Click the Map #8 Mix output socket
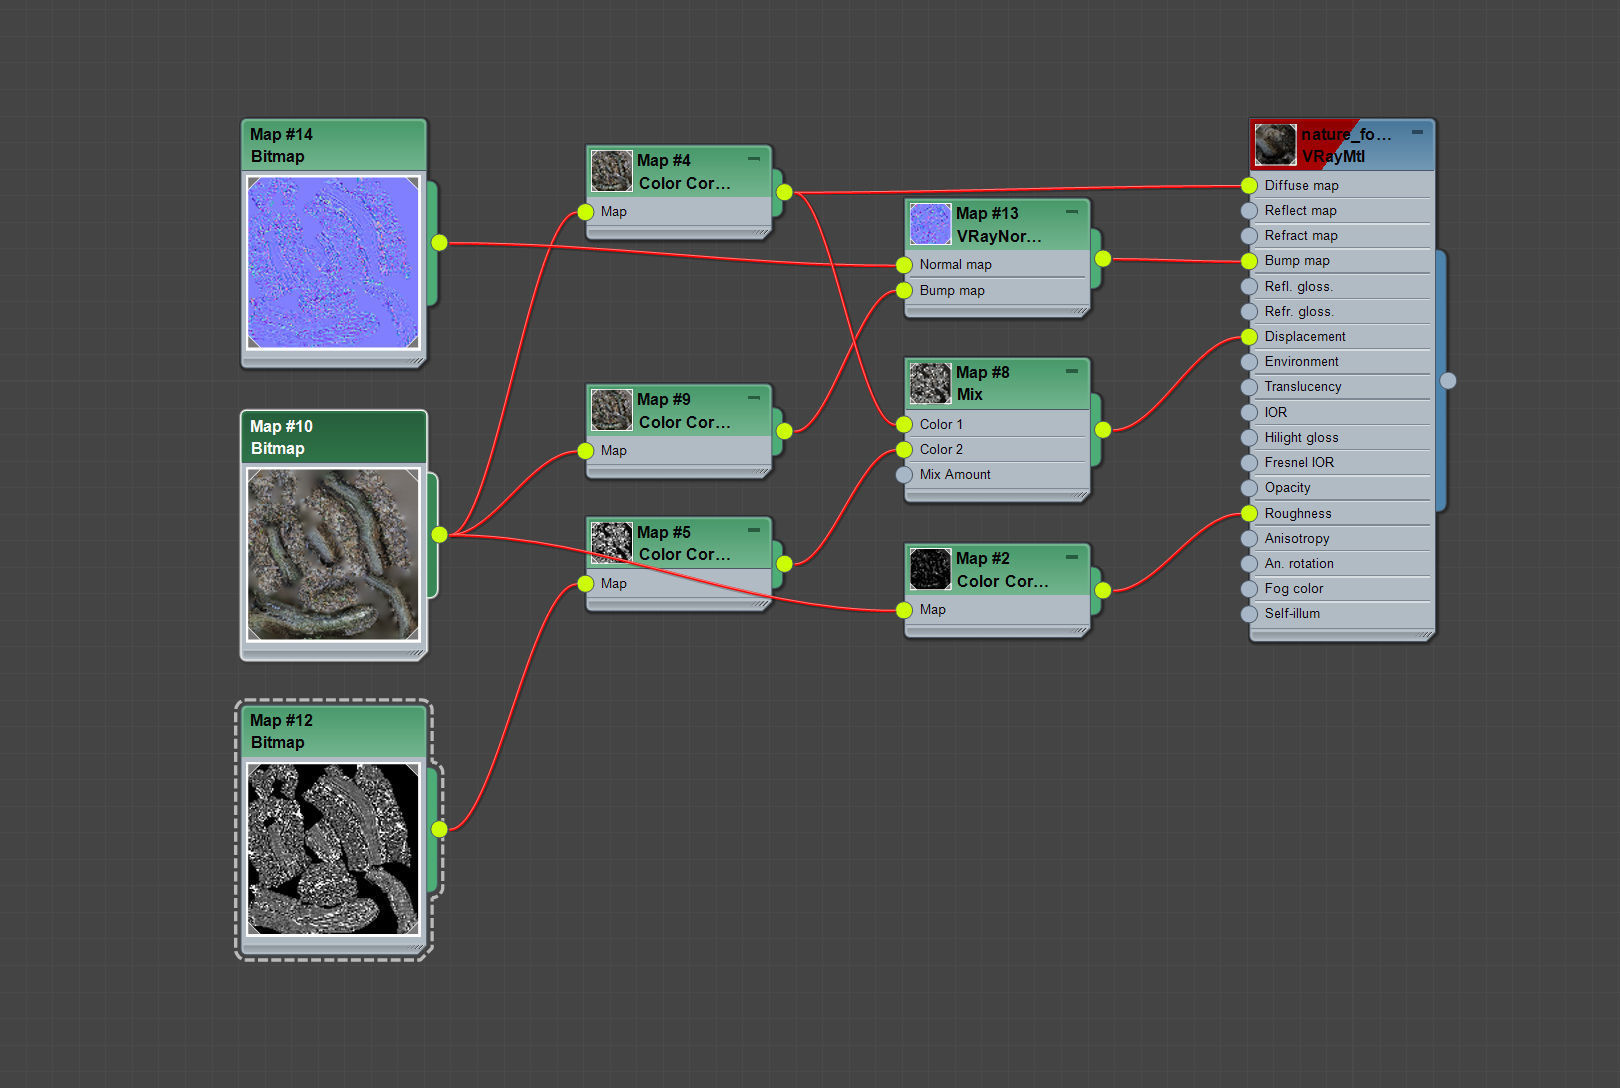The image size is (1620, 1088). point(1103,430)
